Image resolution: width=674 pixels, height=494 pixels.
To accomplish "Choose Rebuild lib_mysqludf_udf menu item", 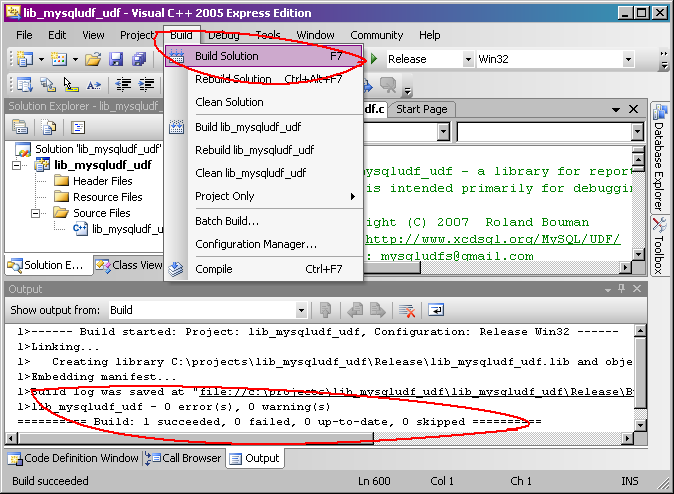I will click(x=263, y=150).
